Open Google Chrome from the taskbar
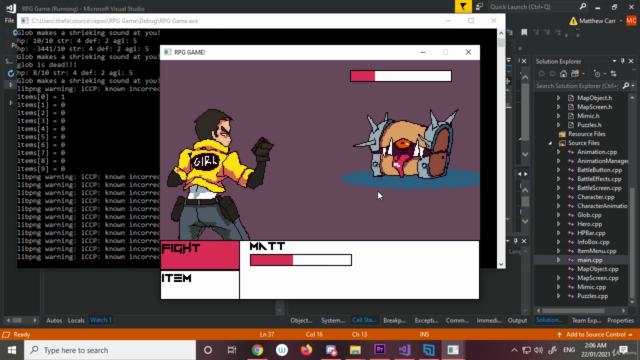Image resolution: width=640 pixels, height=360 pixels. tap(257, 350)
